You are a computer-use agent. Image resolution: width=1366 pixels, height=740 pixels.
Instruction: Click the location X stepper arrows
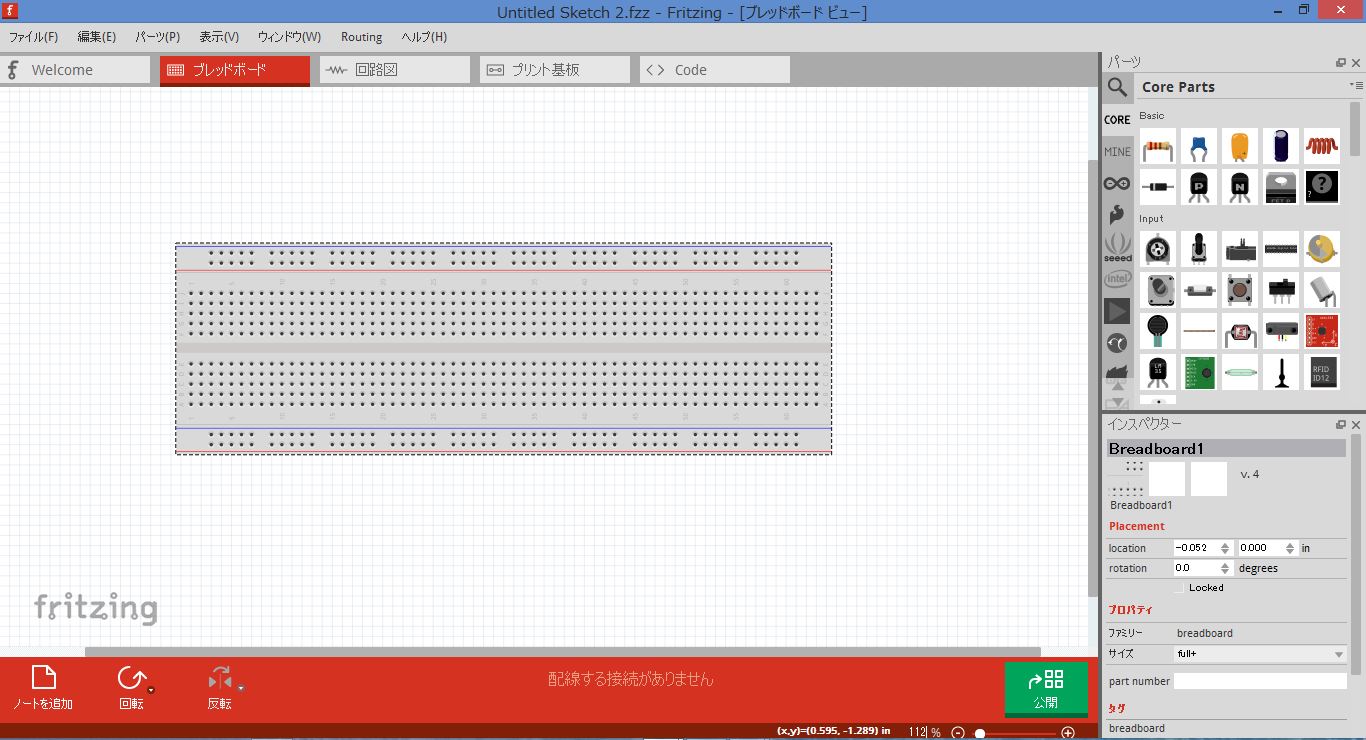[1225, 548]
